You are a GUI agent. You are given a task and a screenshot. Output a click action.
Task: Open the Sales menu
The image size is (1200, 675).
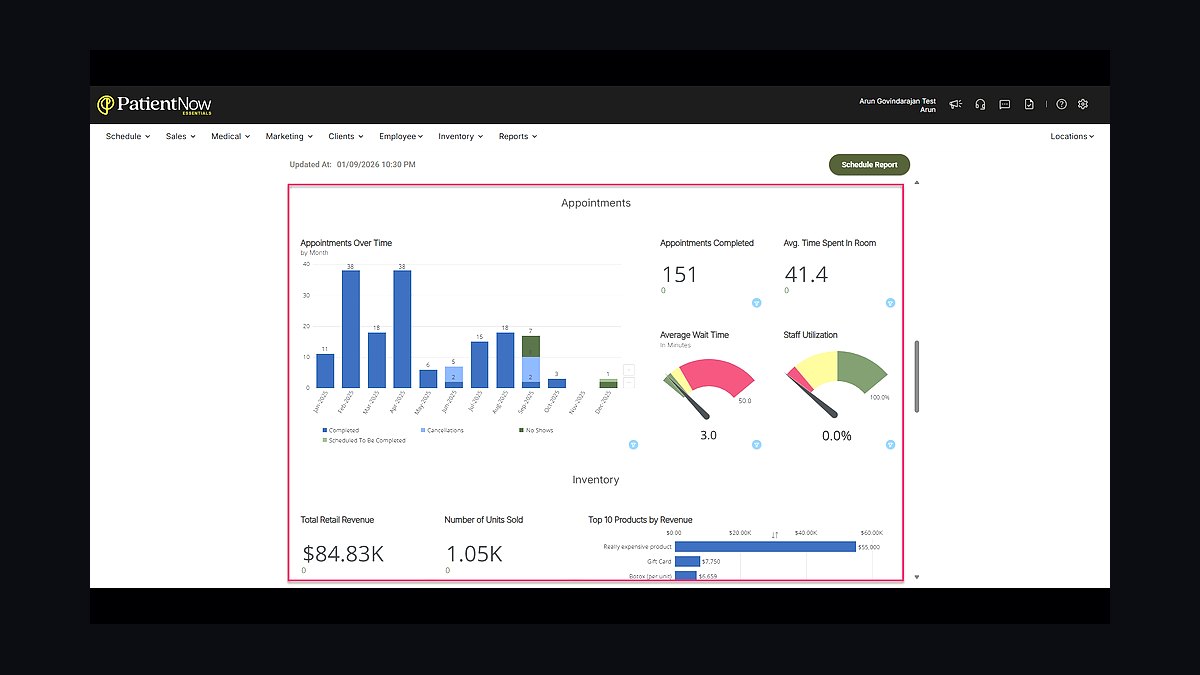(181, 136)
